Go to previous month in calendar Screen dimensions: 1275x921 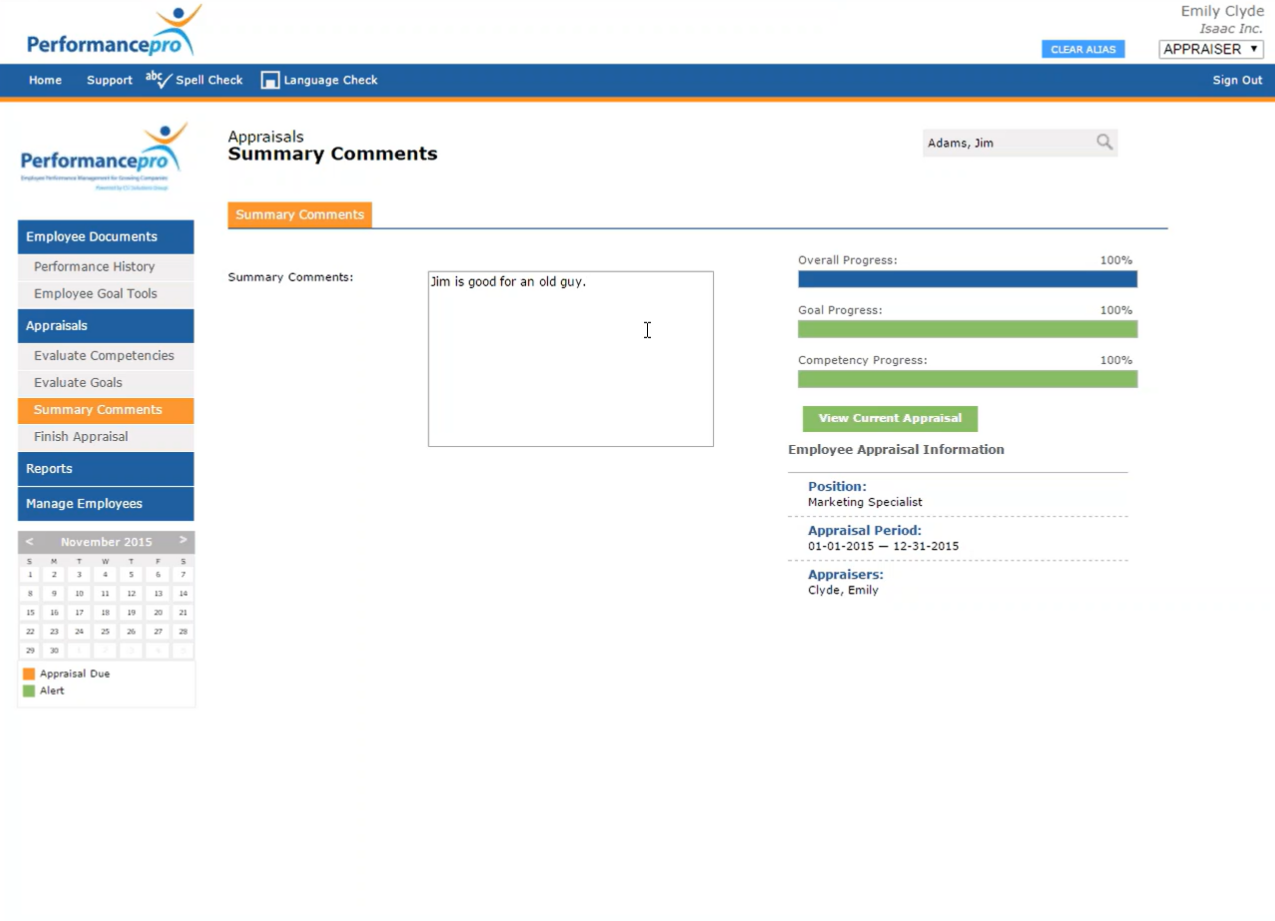click(x=29, y=541)
